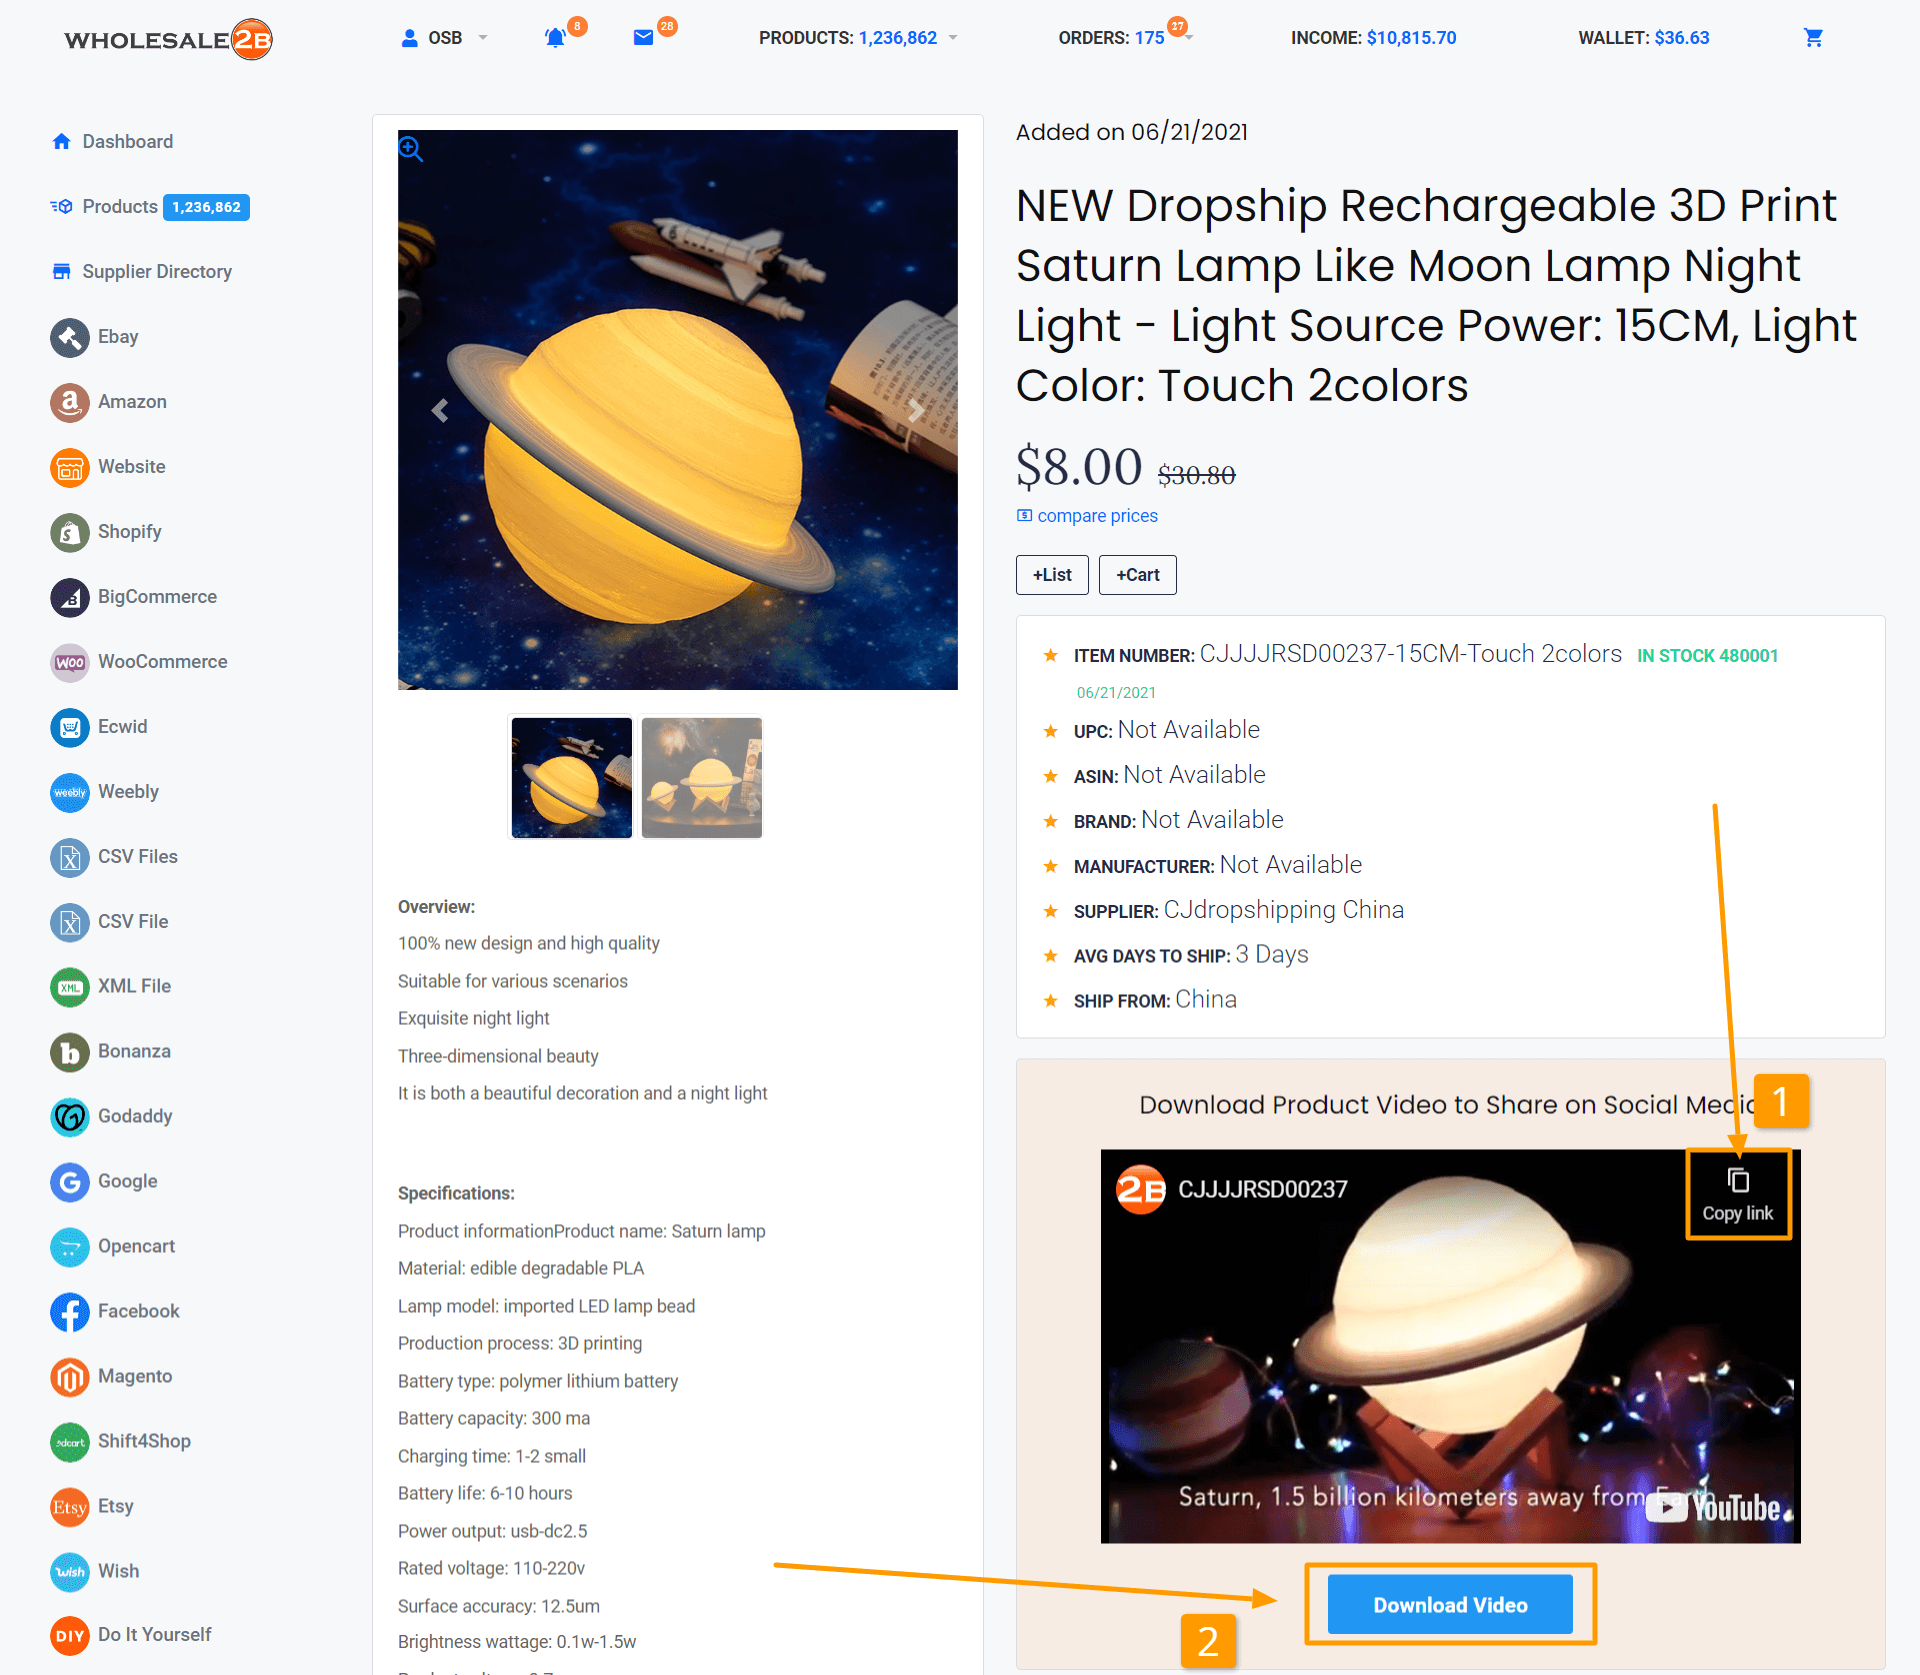Select the Weebly menu label
Image resolution: width=1920 pixels, height=1675 pixels.
(129, 792)
